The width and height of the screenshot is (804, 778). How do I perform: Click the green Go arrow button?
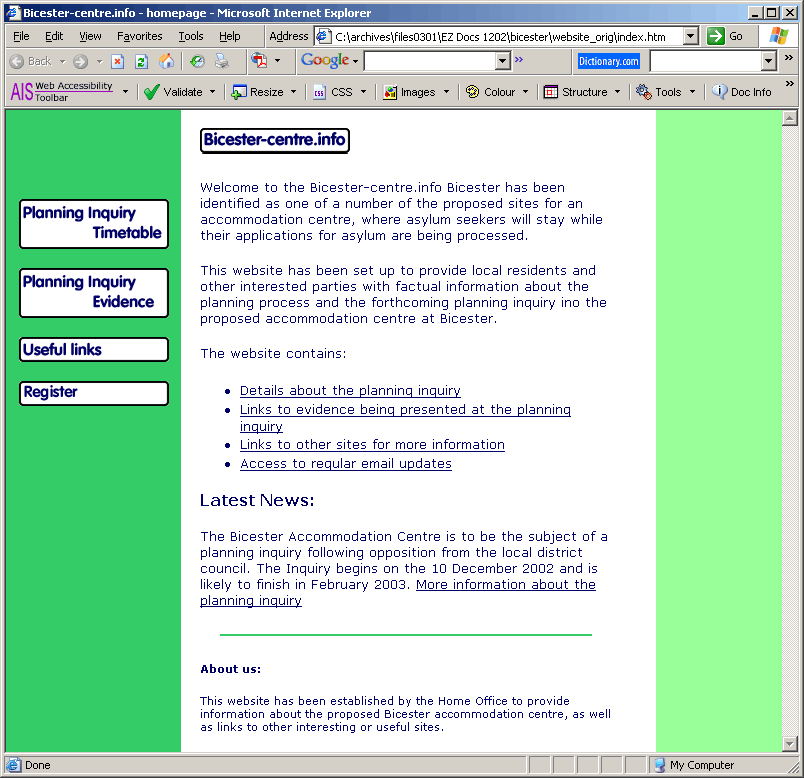715,36
